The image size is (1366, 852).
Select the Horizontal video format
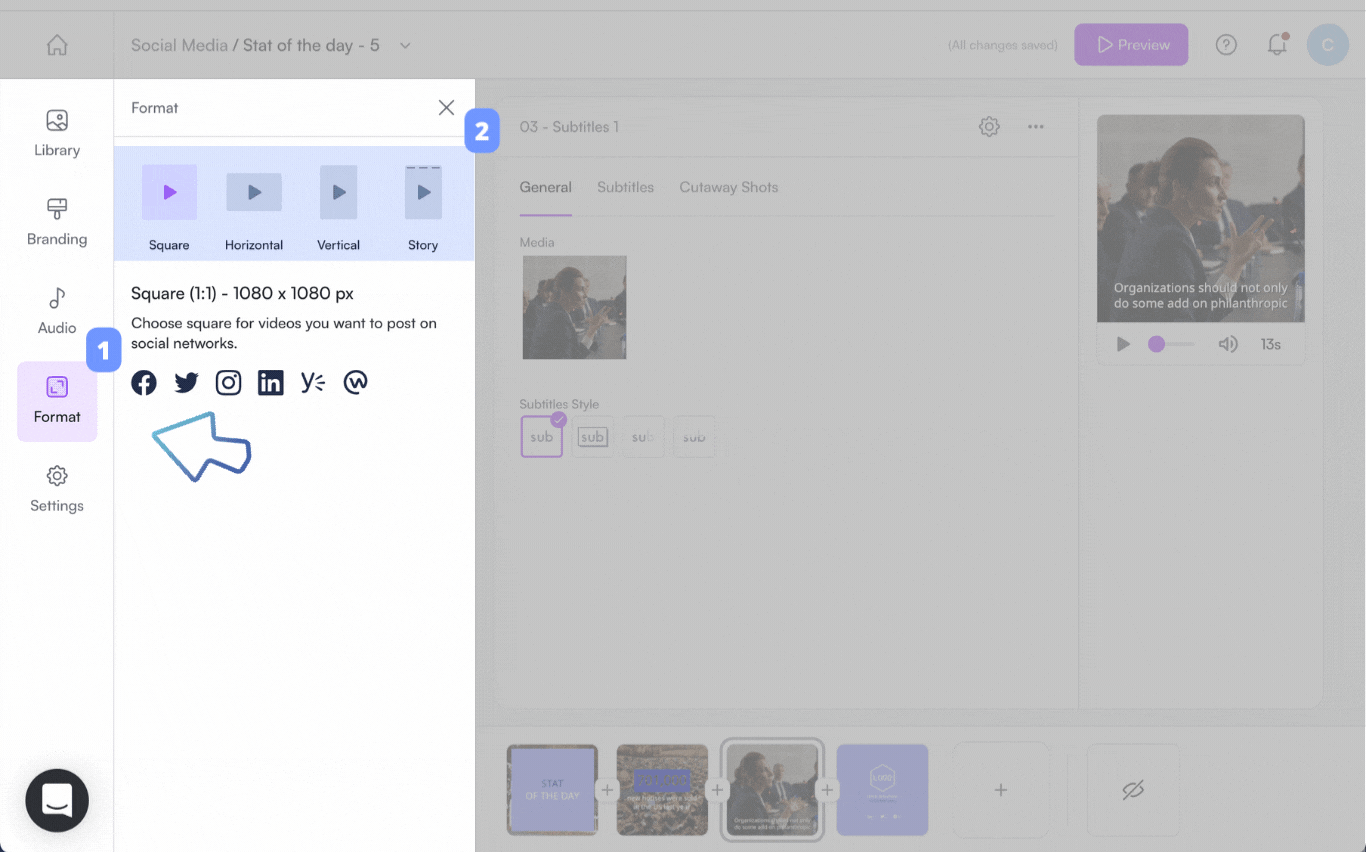[254, 207]
